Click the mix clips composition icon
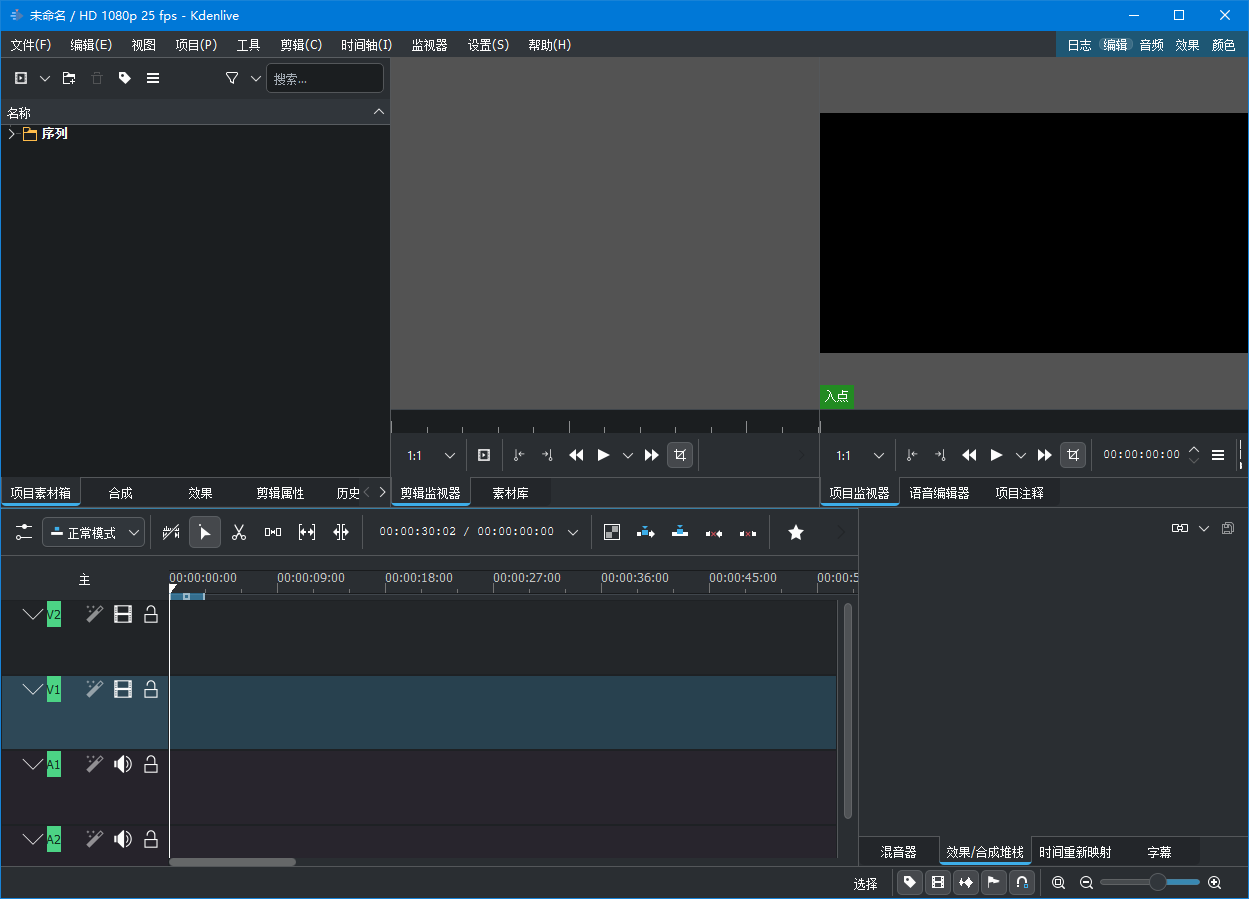The width and height of the screenshot is (1249, 899). [x=612, y=533]
